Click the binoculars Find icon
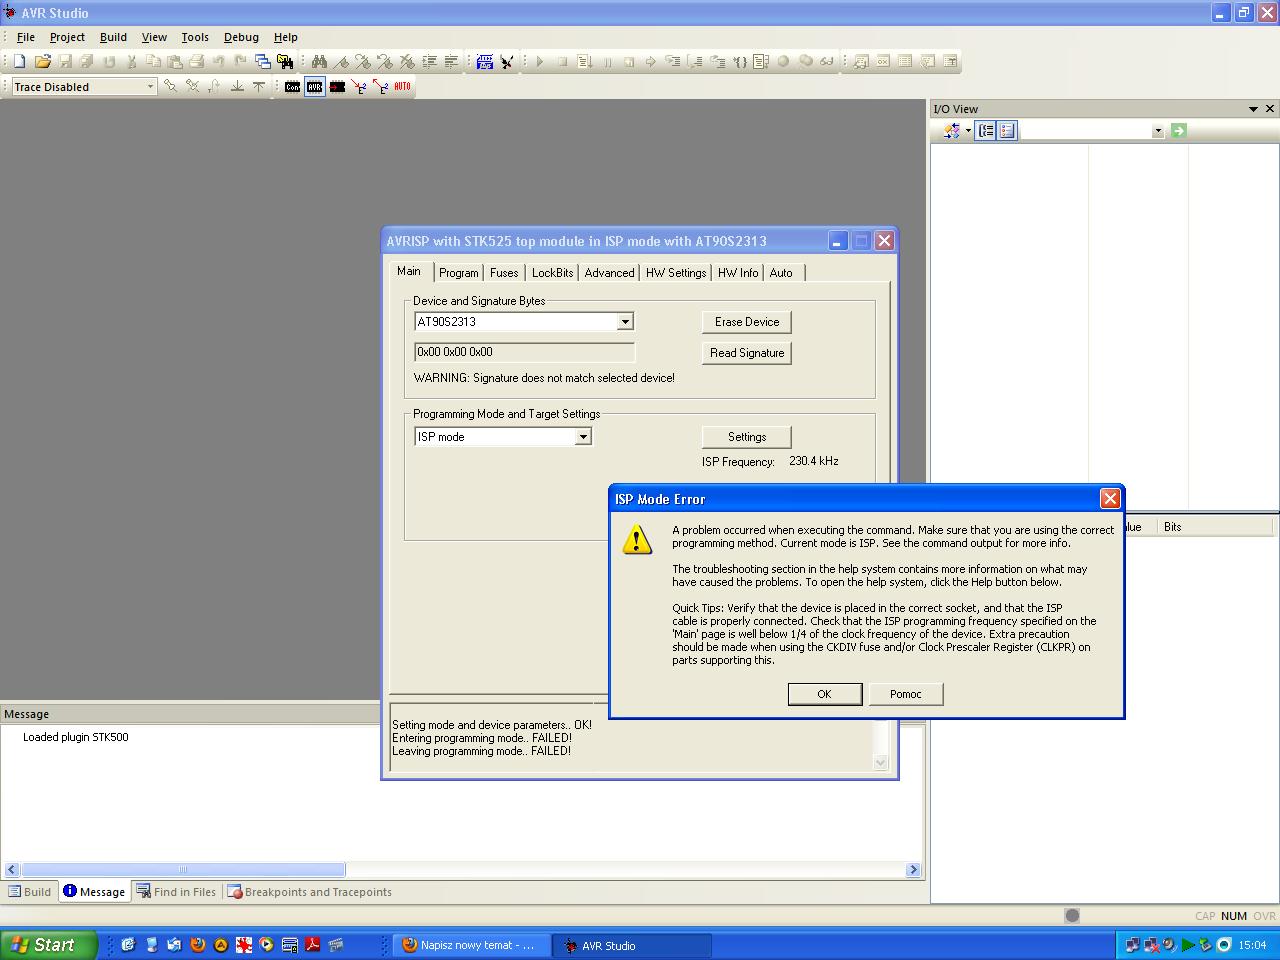 tap(319, 61)
